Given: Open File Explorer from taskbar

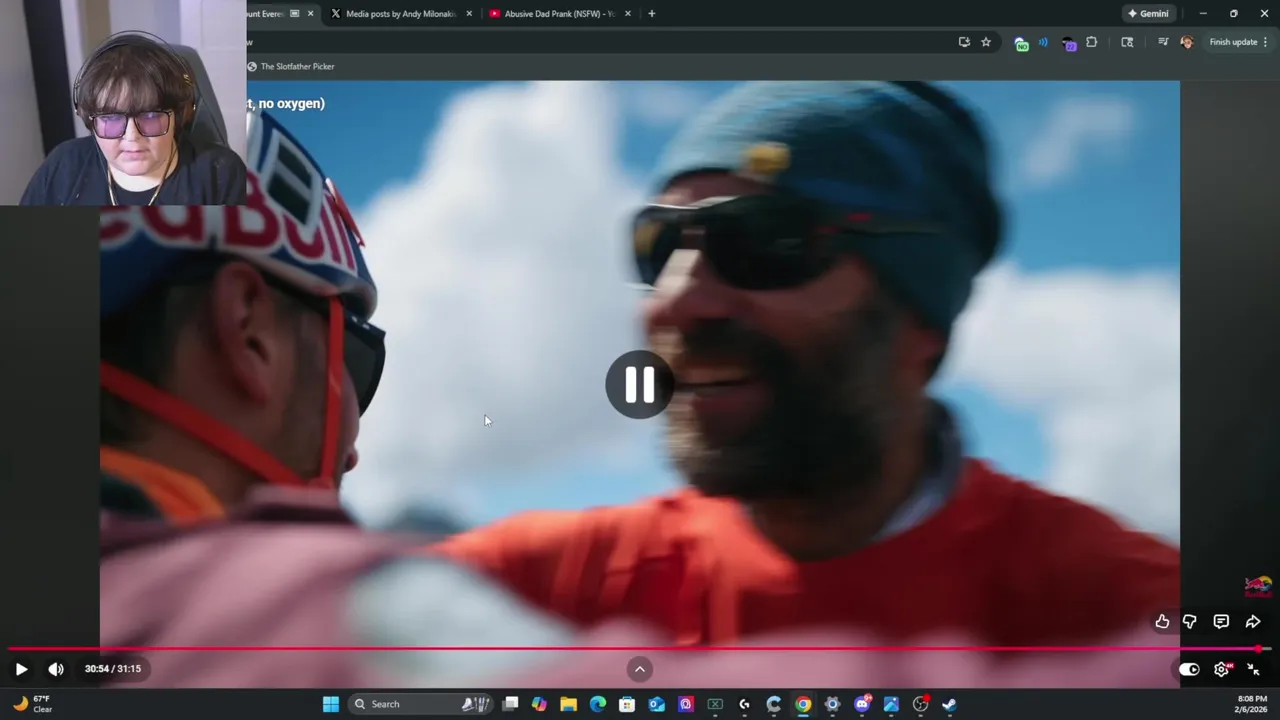Looking at the screenshot, I should (x=568, y=704).
